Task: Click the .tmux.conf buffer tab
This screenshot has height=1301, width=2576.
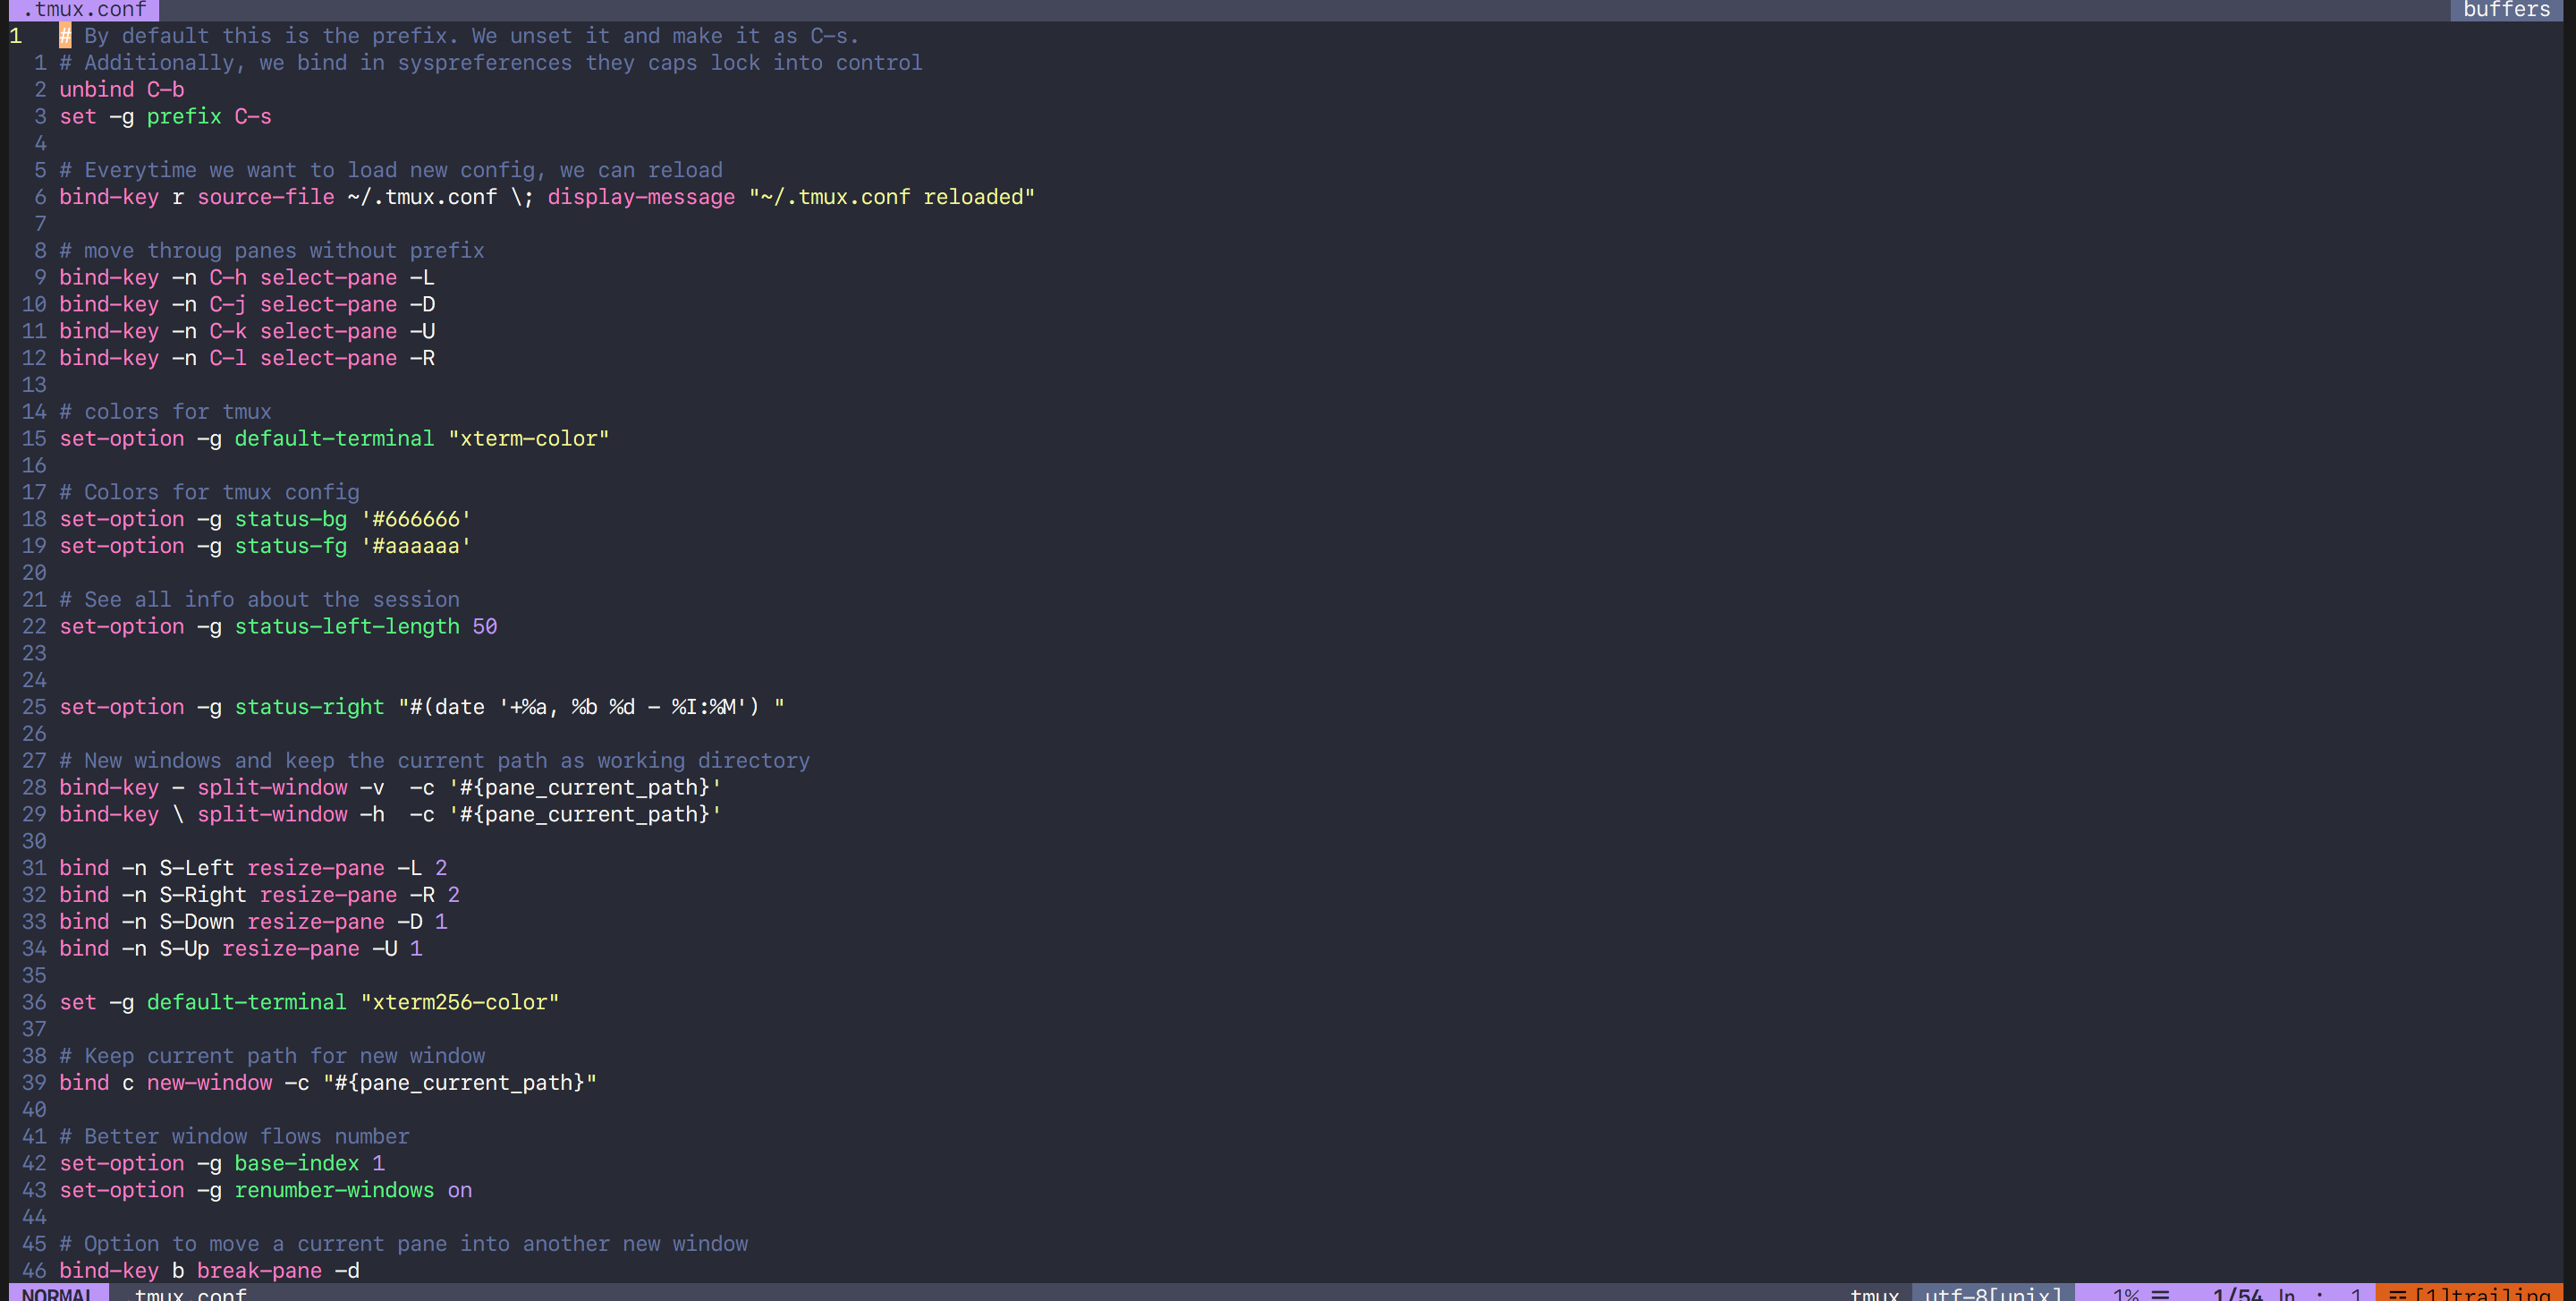Action: (84, 10)
